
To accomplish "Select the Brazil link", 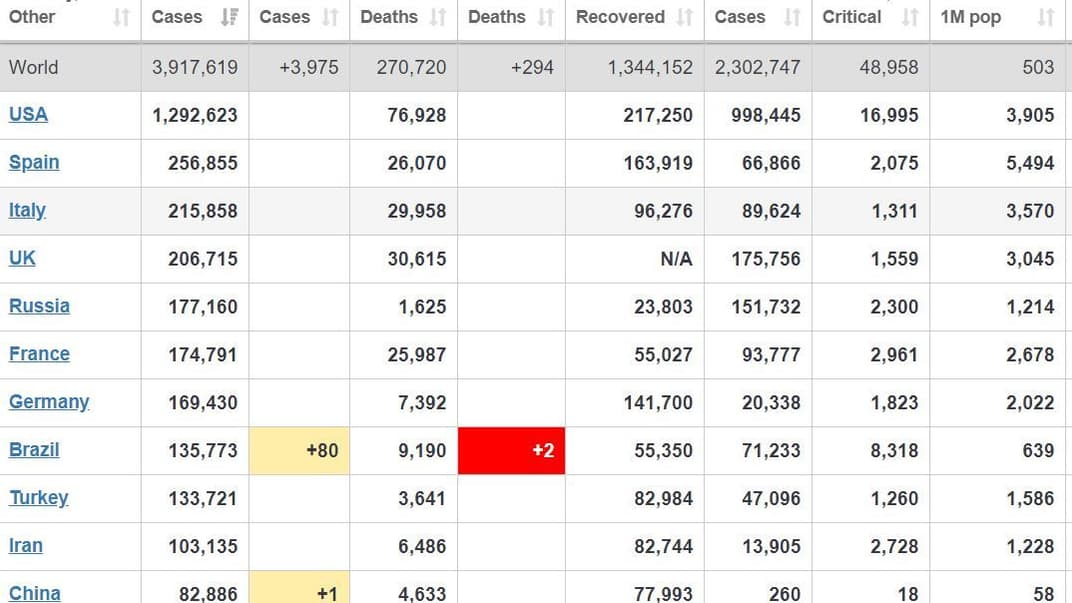I will point(34,450).
